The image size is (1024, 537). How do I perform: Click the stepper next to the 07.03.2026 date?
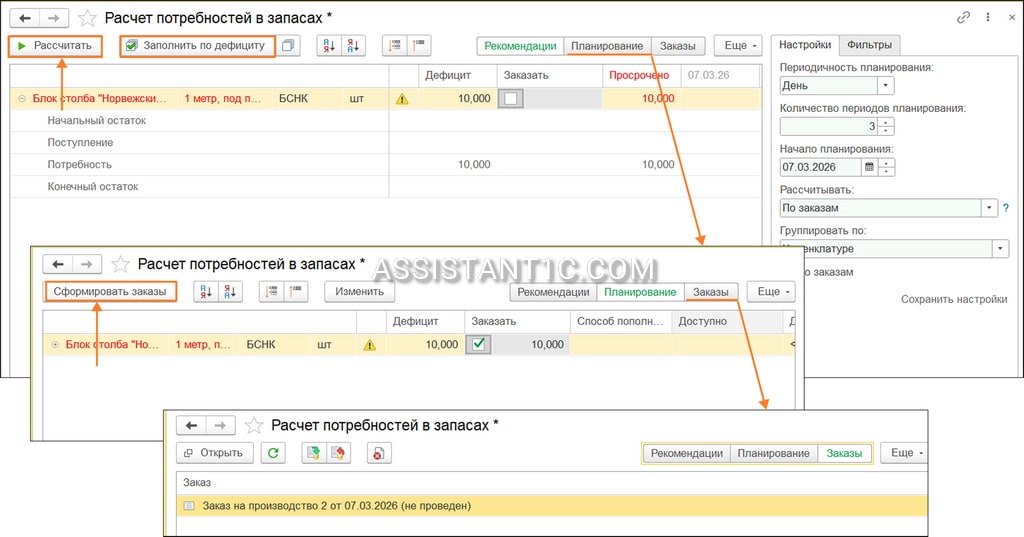886,167
